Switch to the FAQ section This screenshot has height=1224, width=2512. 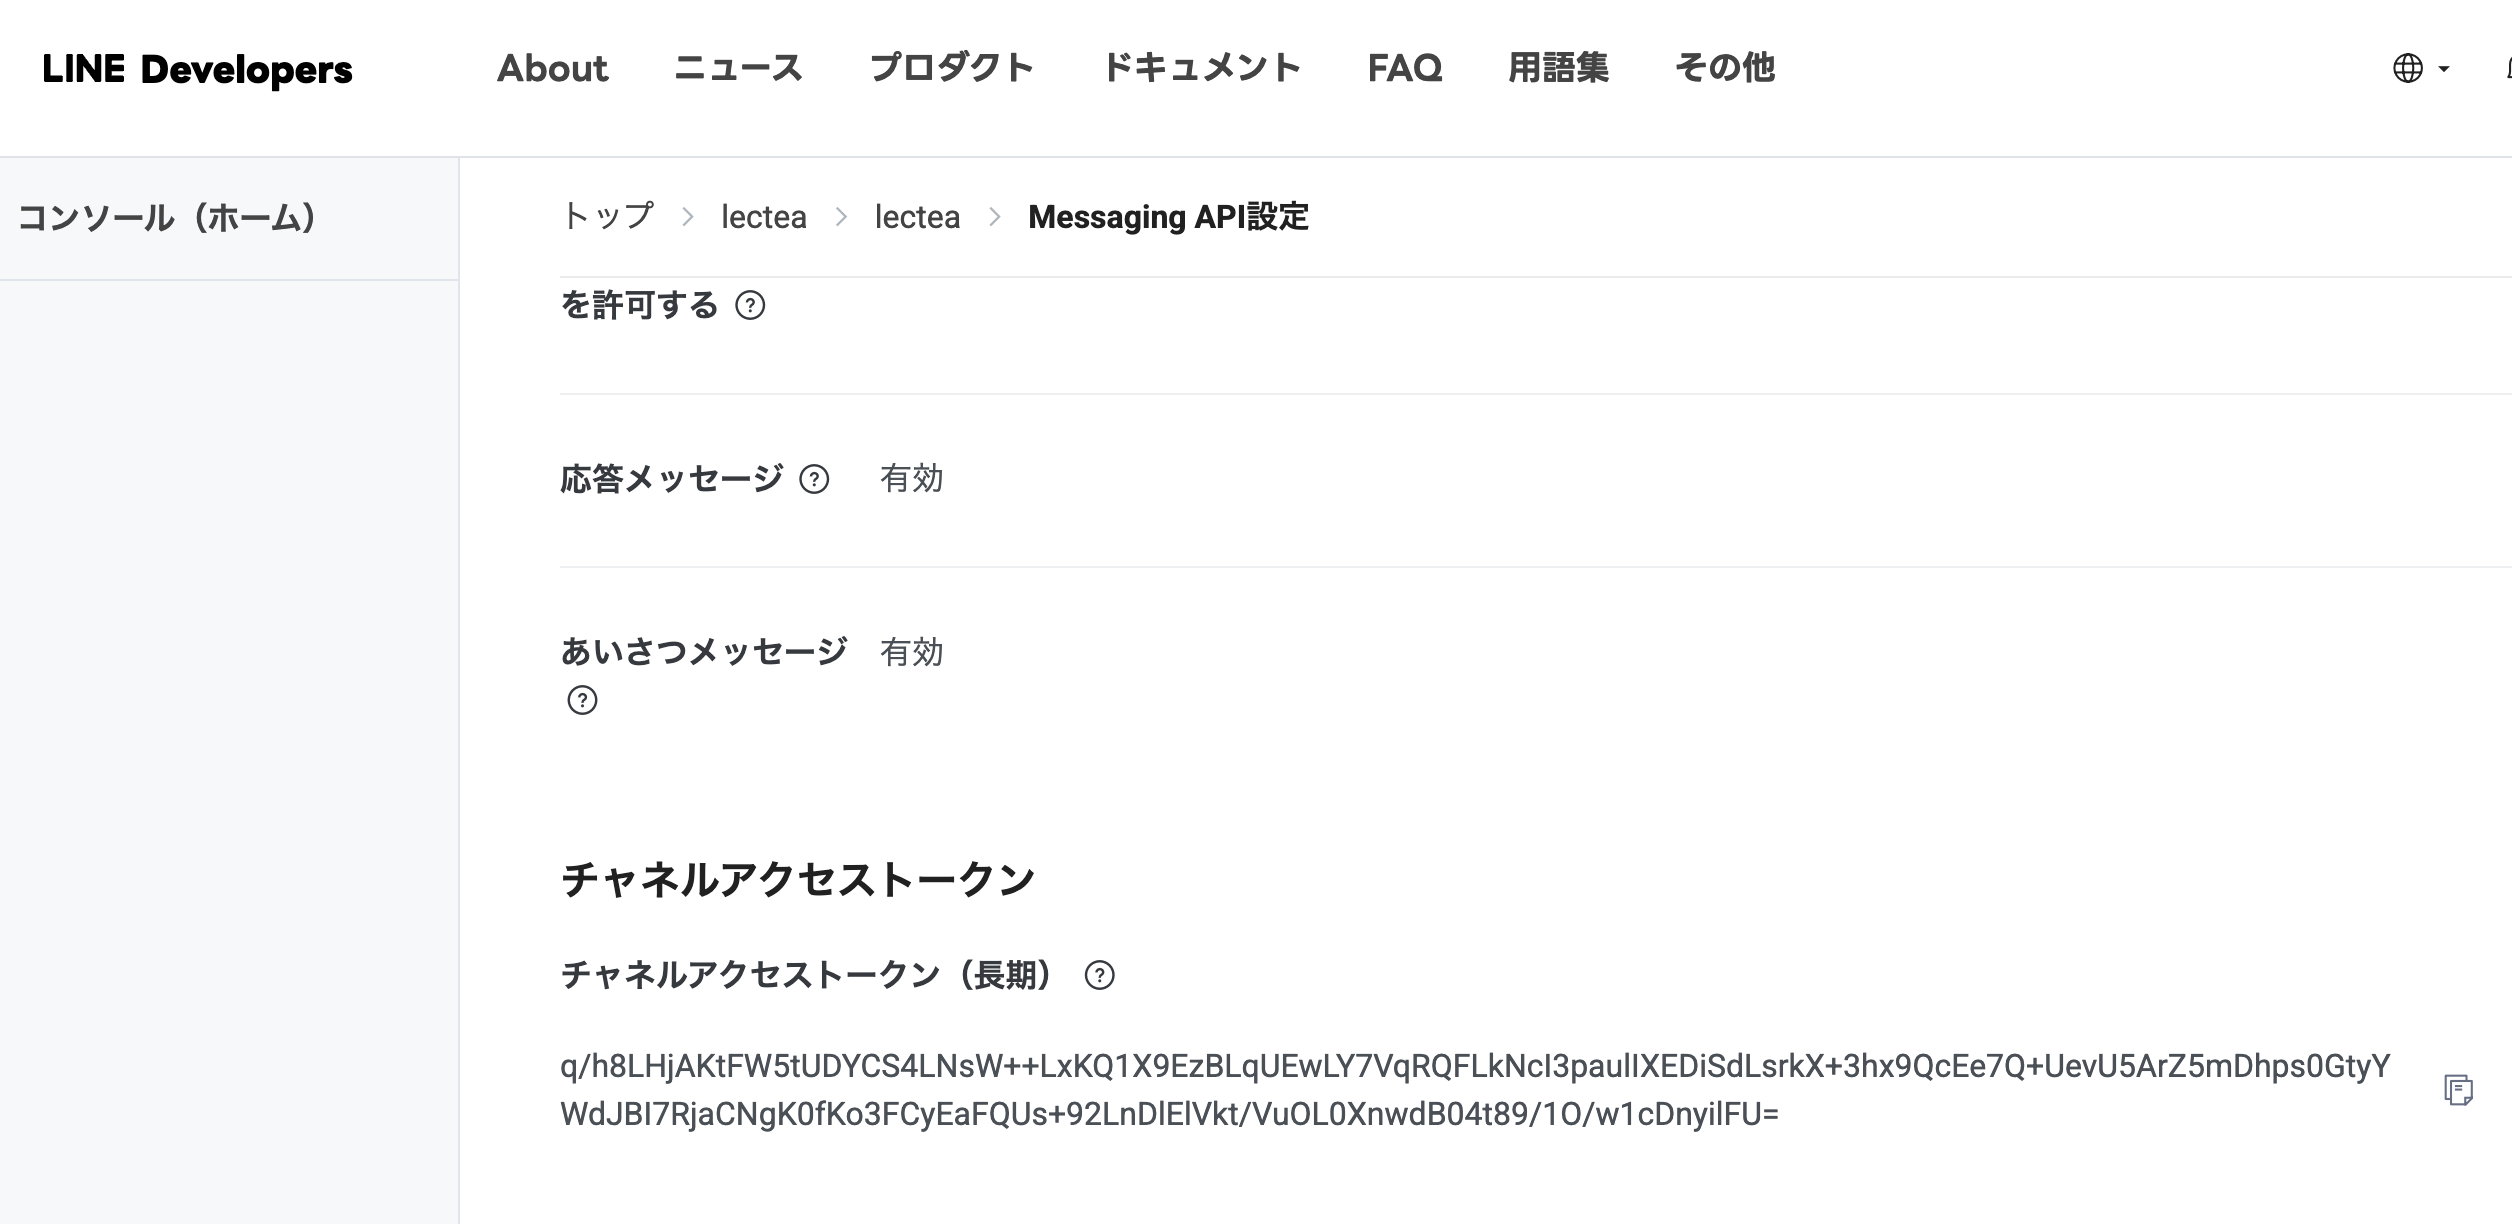(1405, 68)
